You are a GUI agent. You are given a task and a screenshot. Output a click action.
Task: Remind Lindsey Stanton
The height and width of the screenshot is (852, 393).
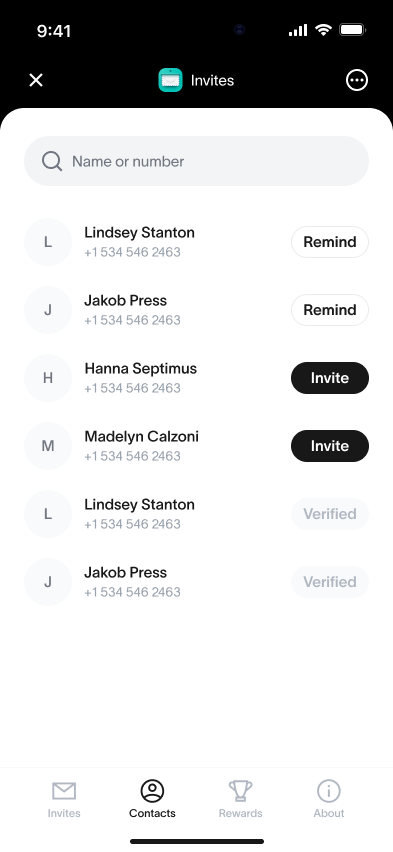coord(330,242)
